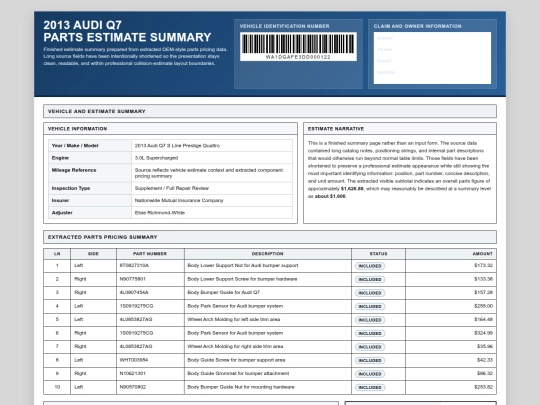Viewport: 540px width, 405px height.
Task: Select the '2013 Audi Q7 S Line Prestige Quattro' value
Action: click(177, 145)
